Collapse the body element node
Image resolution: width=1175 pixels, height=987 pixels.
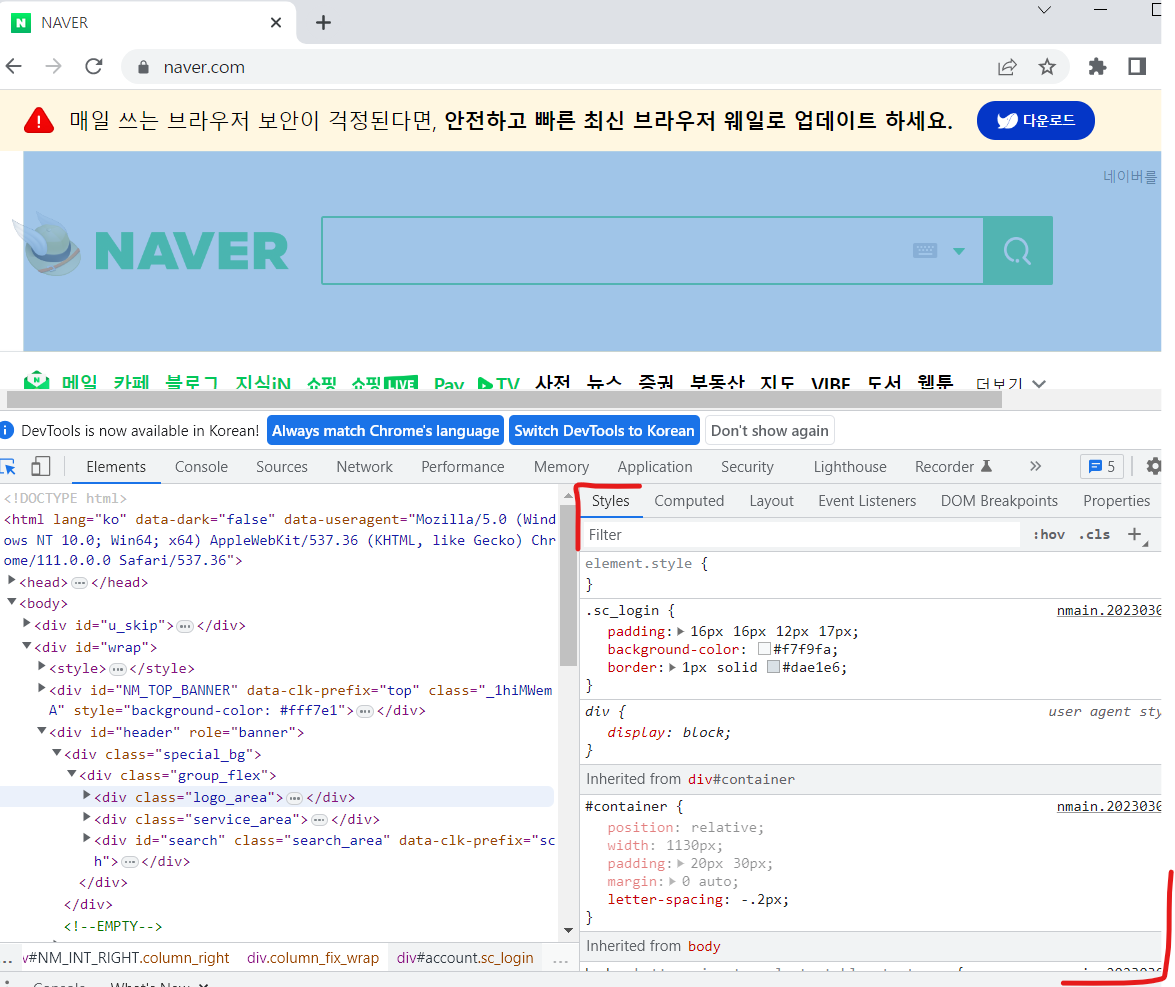11,602
